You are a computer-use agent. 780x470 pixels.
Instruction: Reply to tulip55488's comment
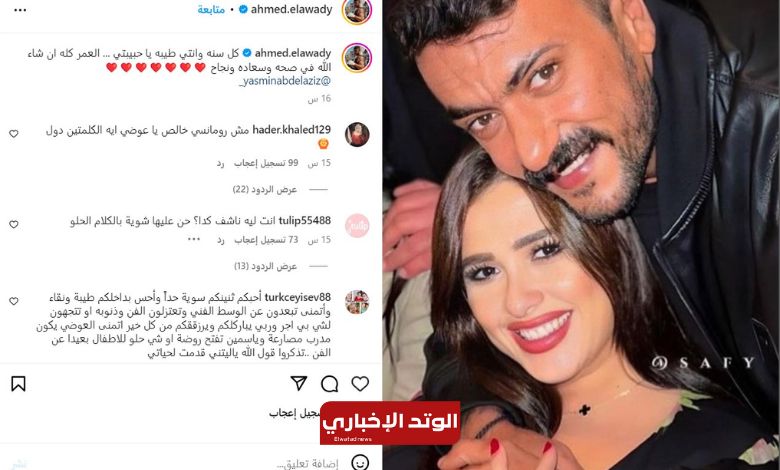click(220, 240)
